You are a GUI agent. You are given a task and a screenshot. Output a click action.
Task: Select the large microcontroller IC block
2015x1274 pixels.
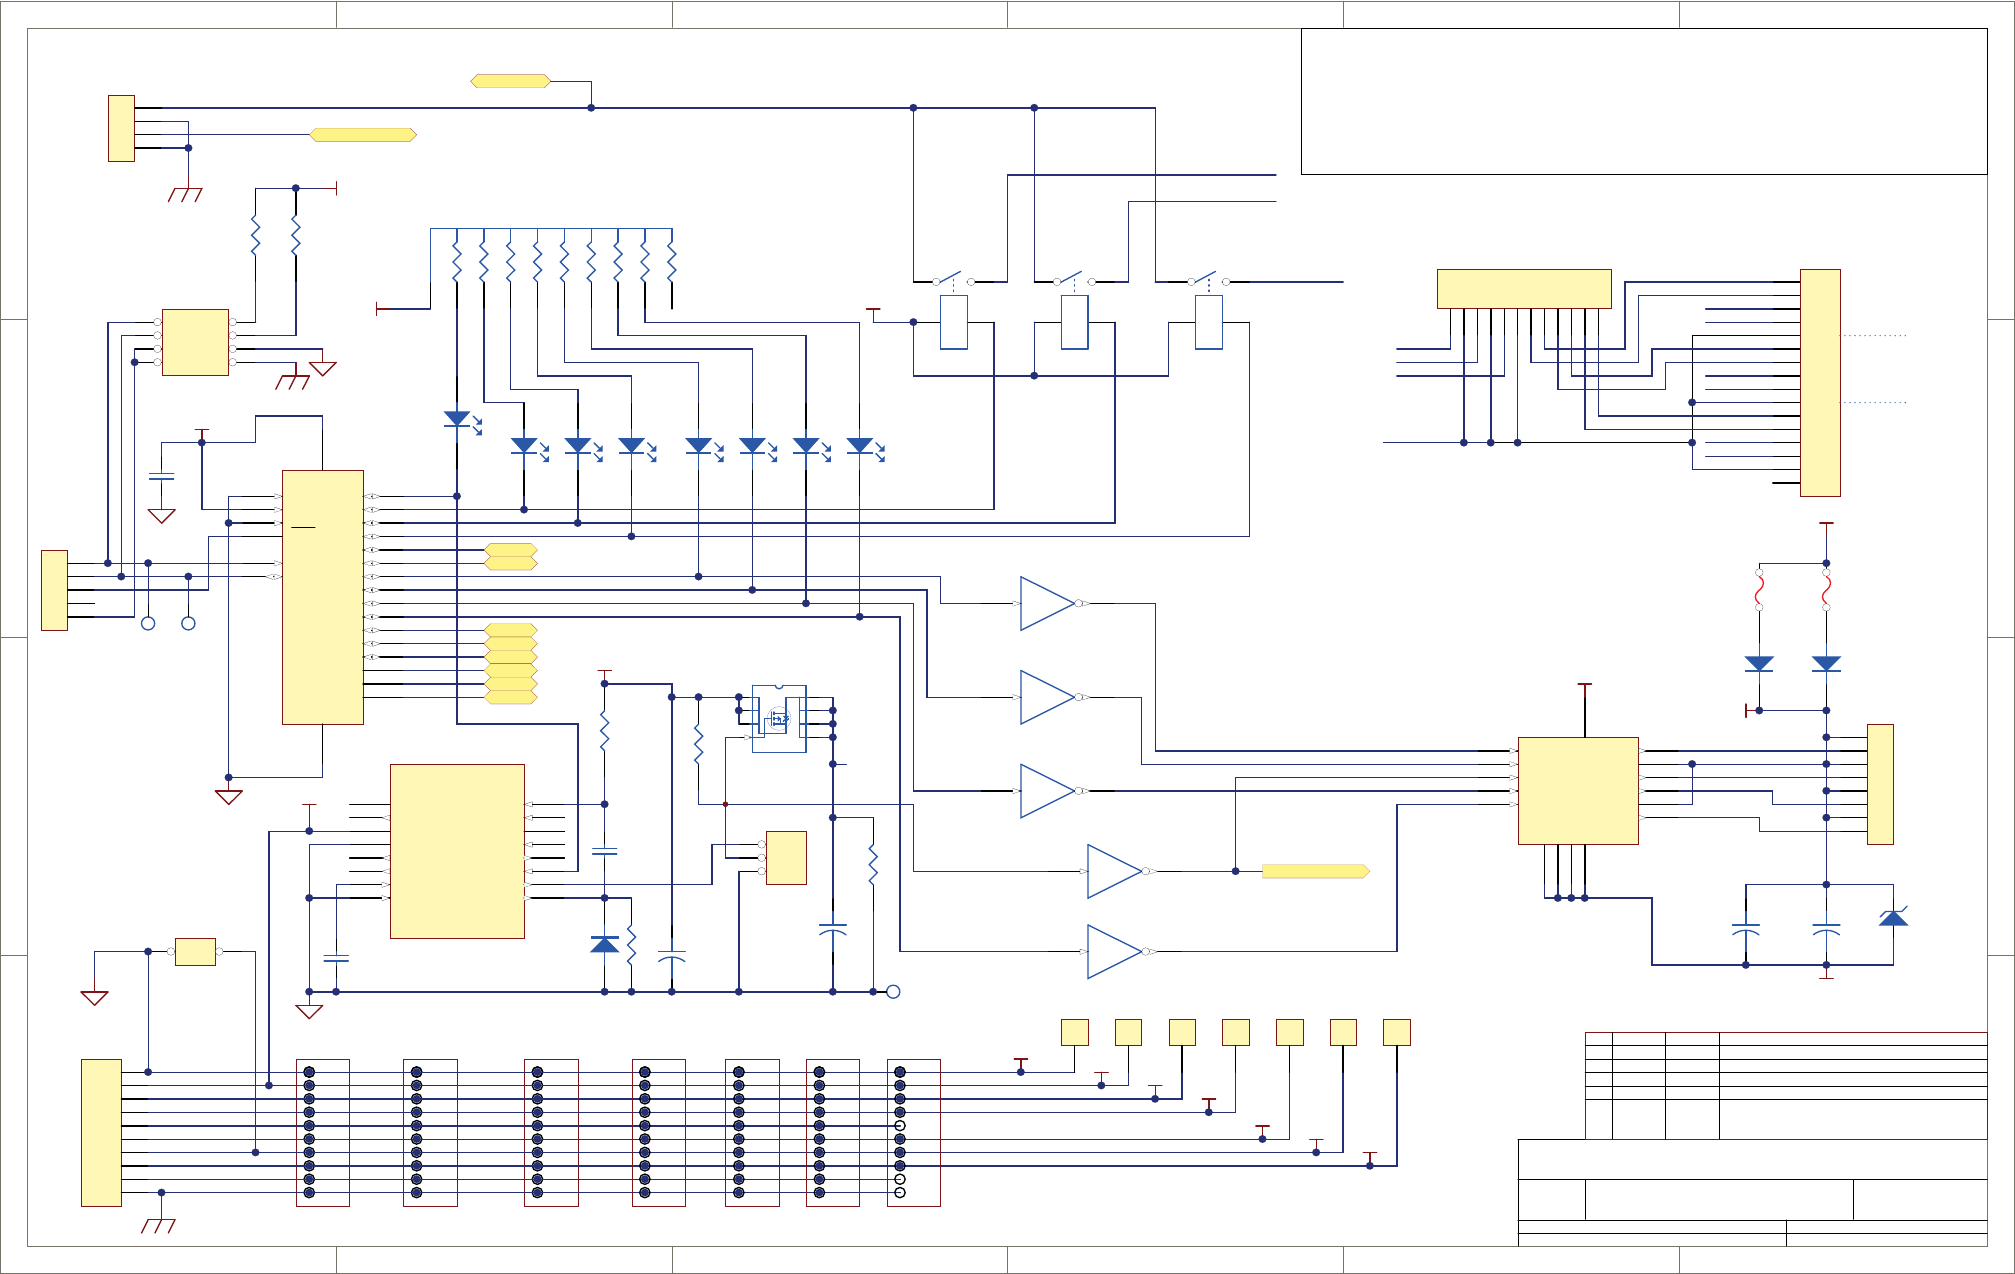click(x=322, y=597)
